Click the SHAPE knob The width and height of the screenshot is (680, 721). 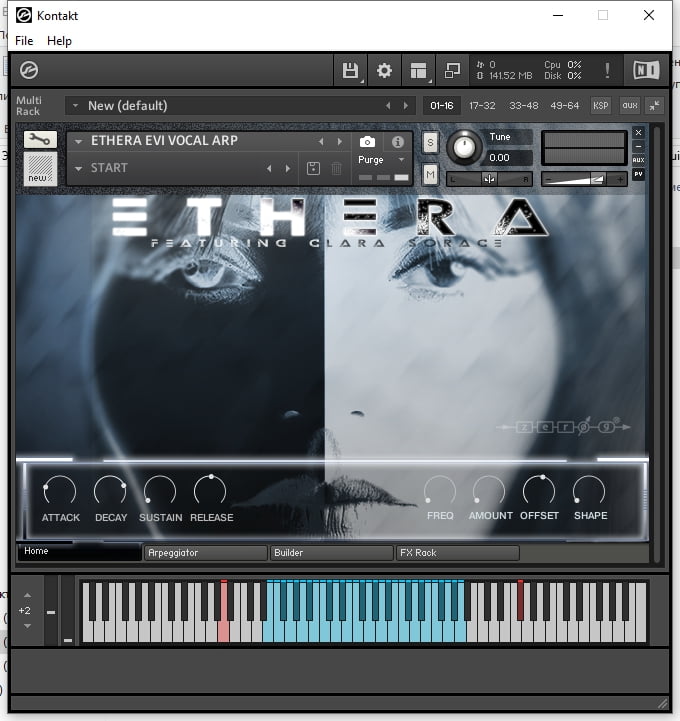(589, 491)
